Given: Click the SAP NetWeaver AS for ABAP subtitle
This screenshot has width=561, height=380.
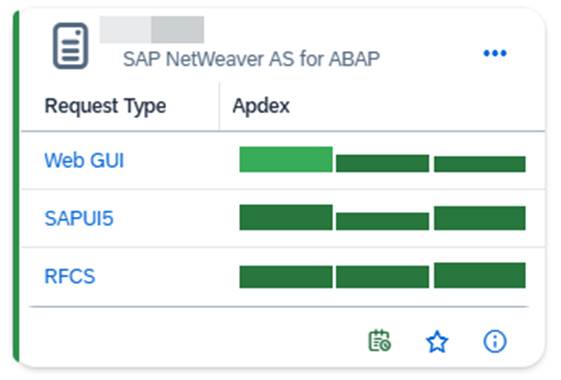Looking at the screenshot, I should click(251, 59).
